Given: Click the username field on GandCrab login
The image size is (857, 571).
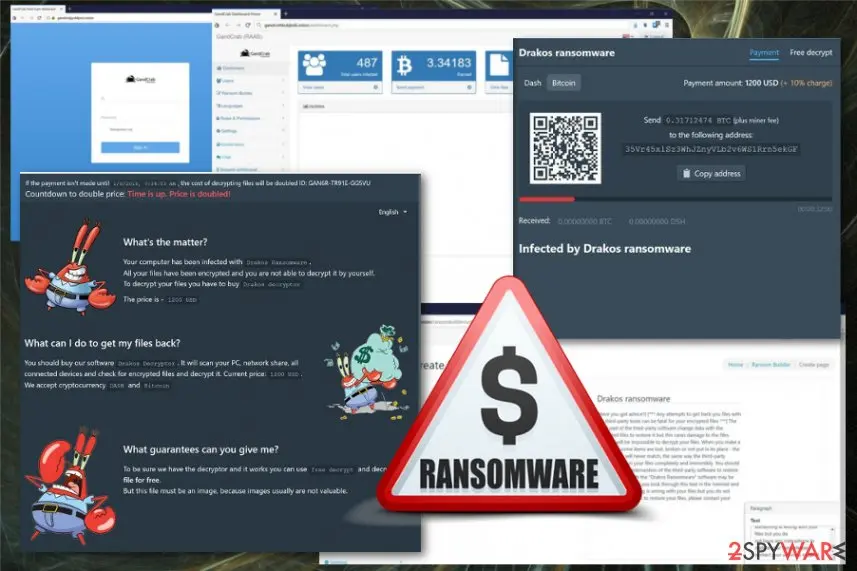Looking at the screenshot, I should coord(140,99).
